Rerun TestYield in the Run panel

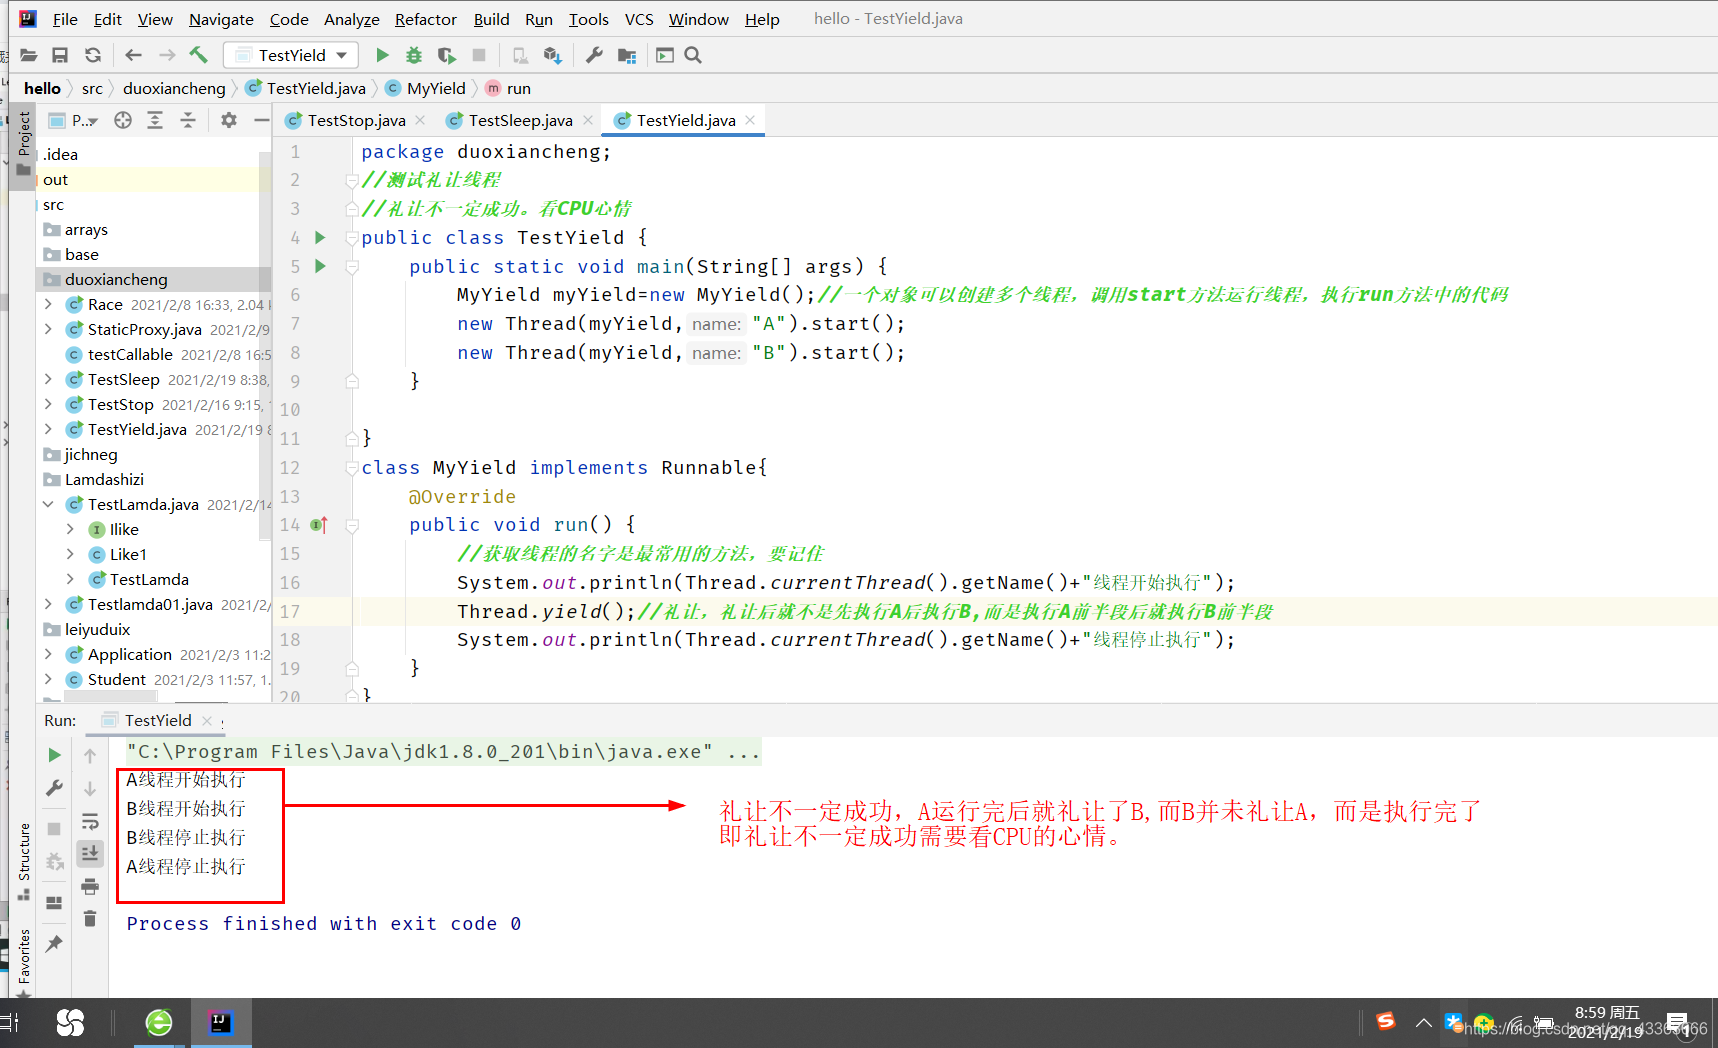tap(55, 755)
